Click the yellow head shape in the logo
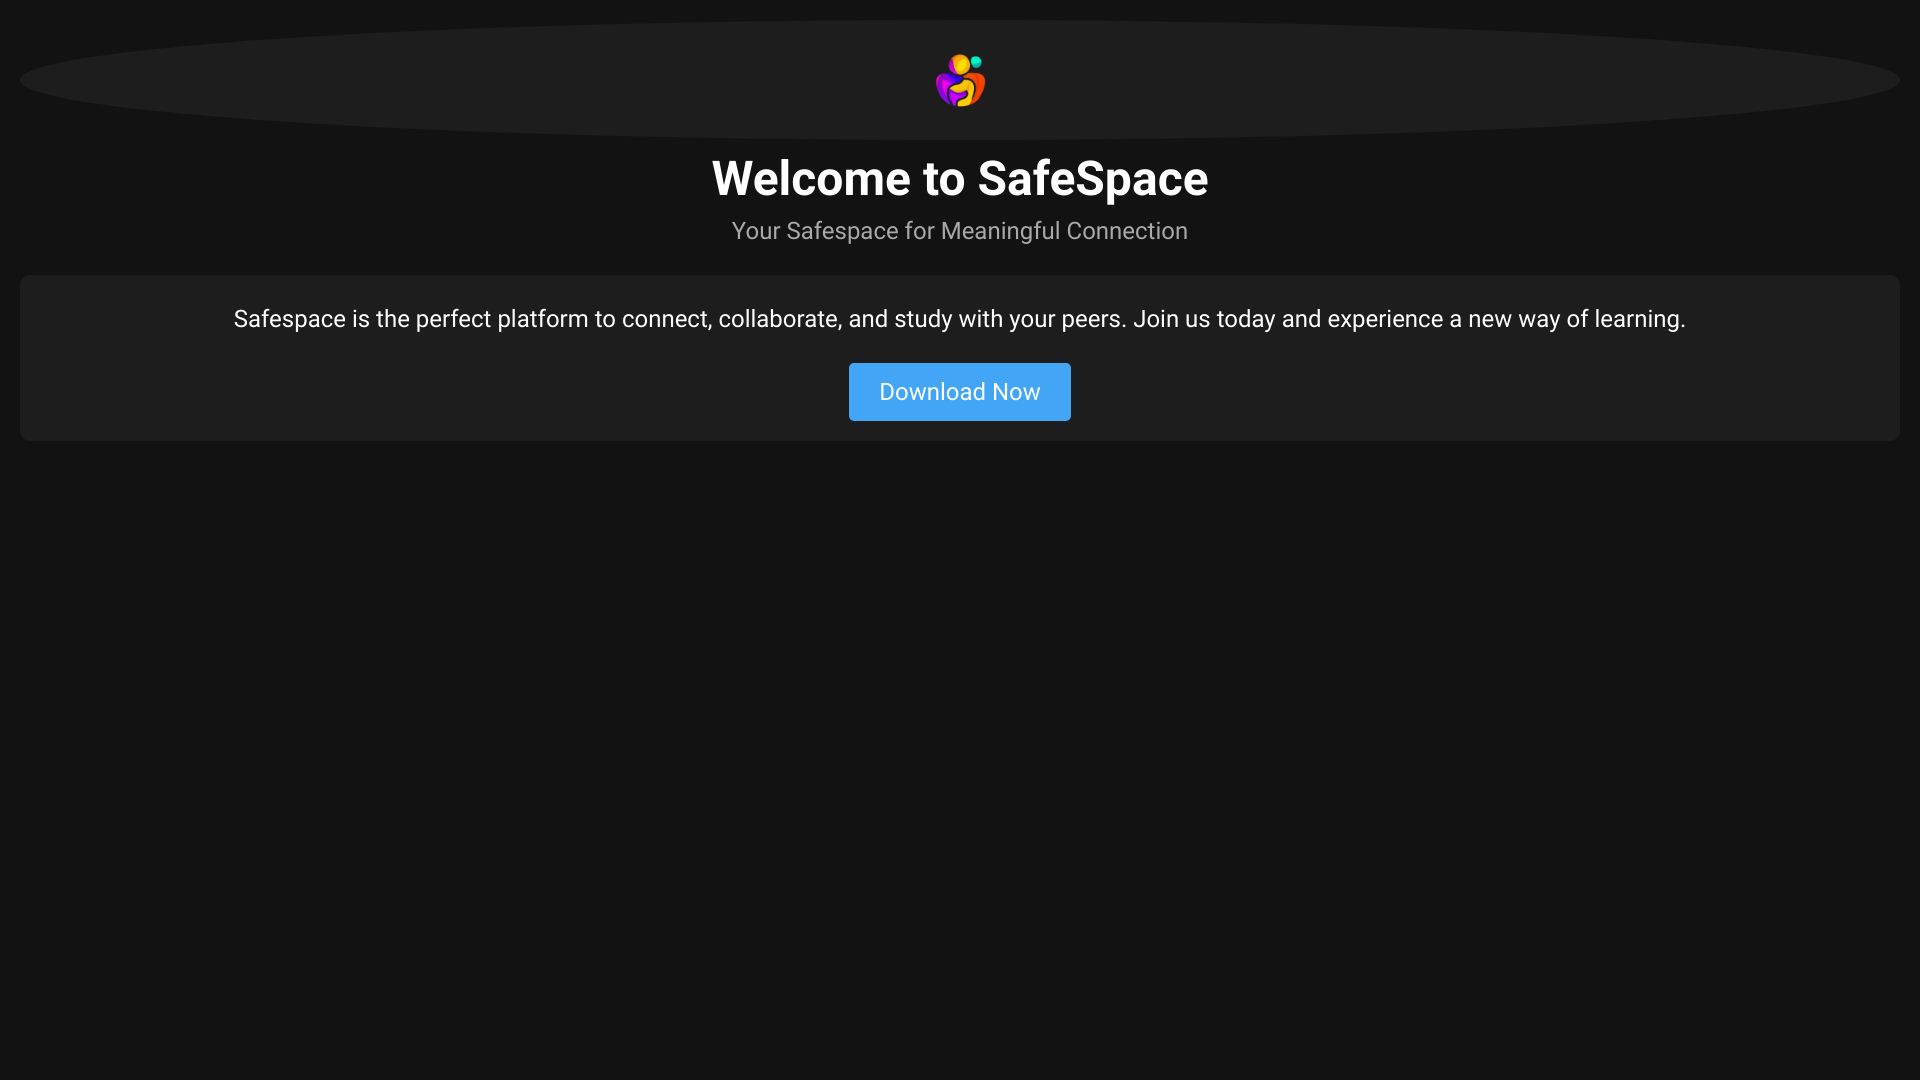The width and height of the screenshot is (1920, 1080). 960,63
